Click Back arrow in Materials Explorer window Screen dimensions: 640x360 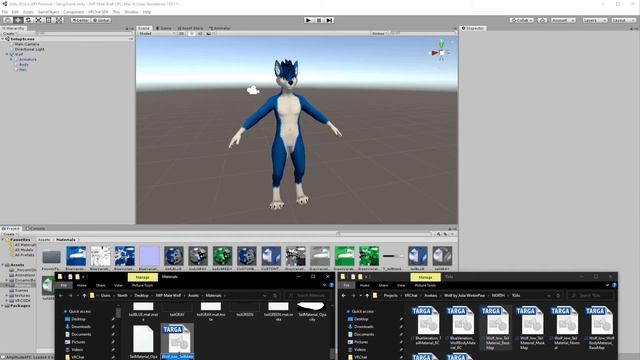pyautogui.click(x=61, y=296)
